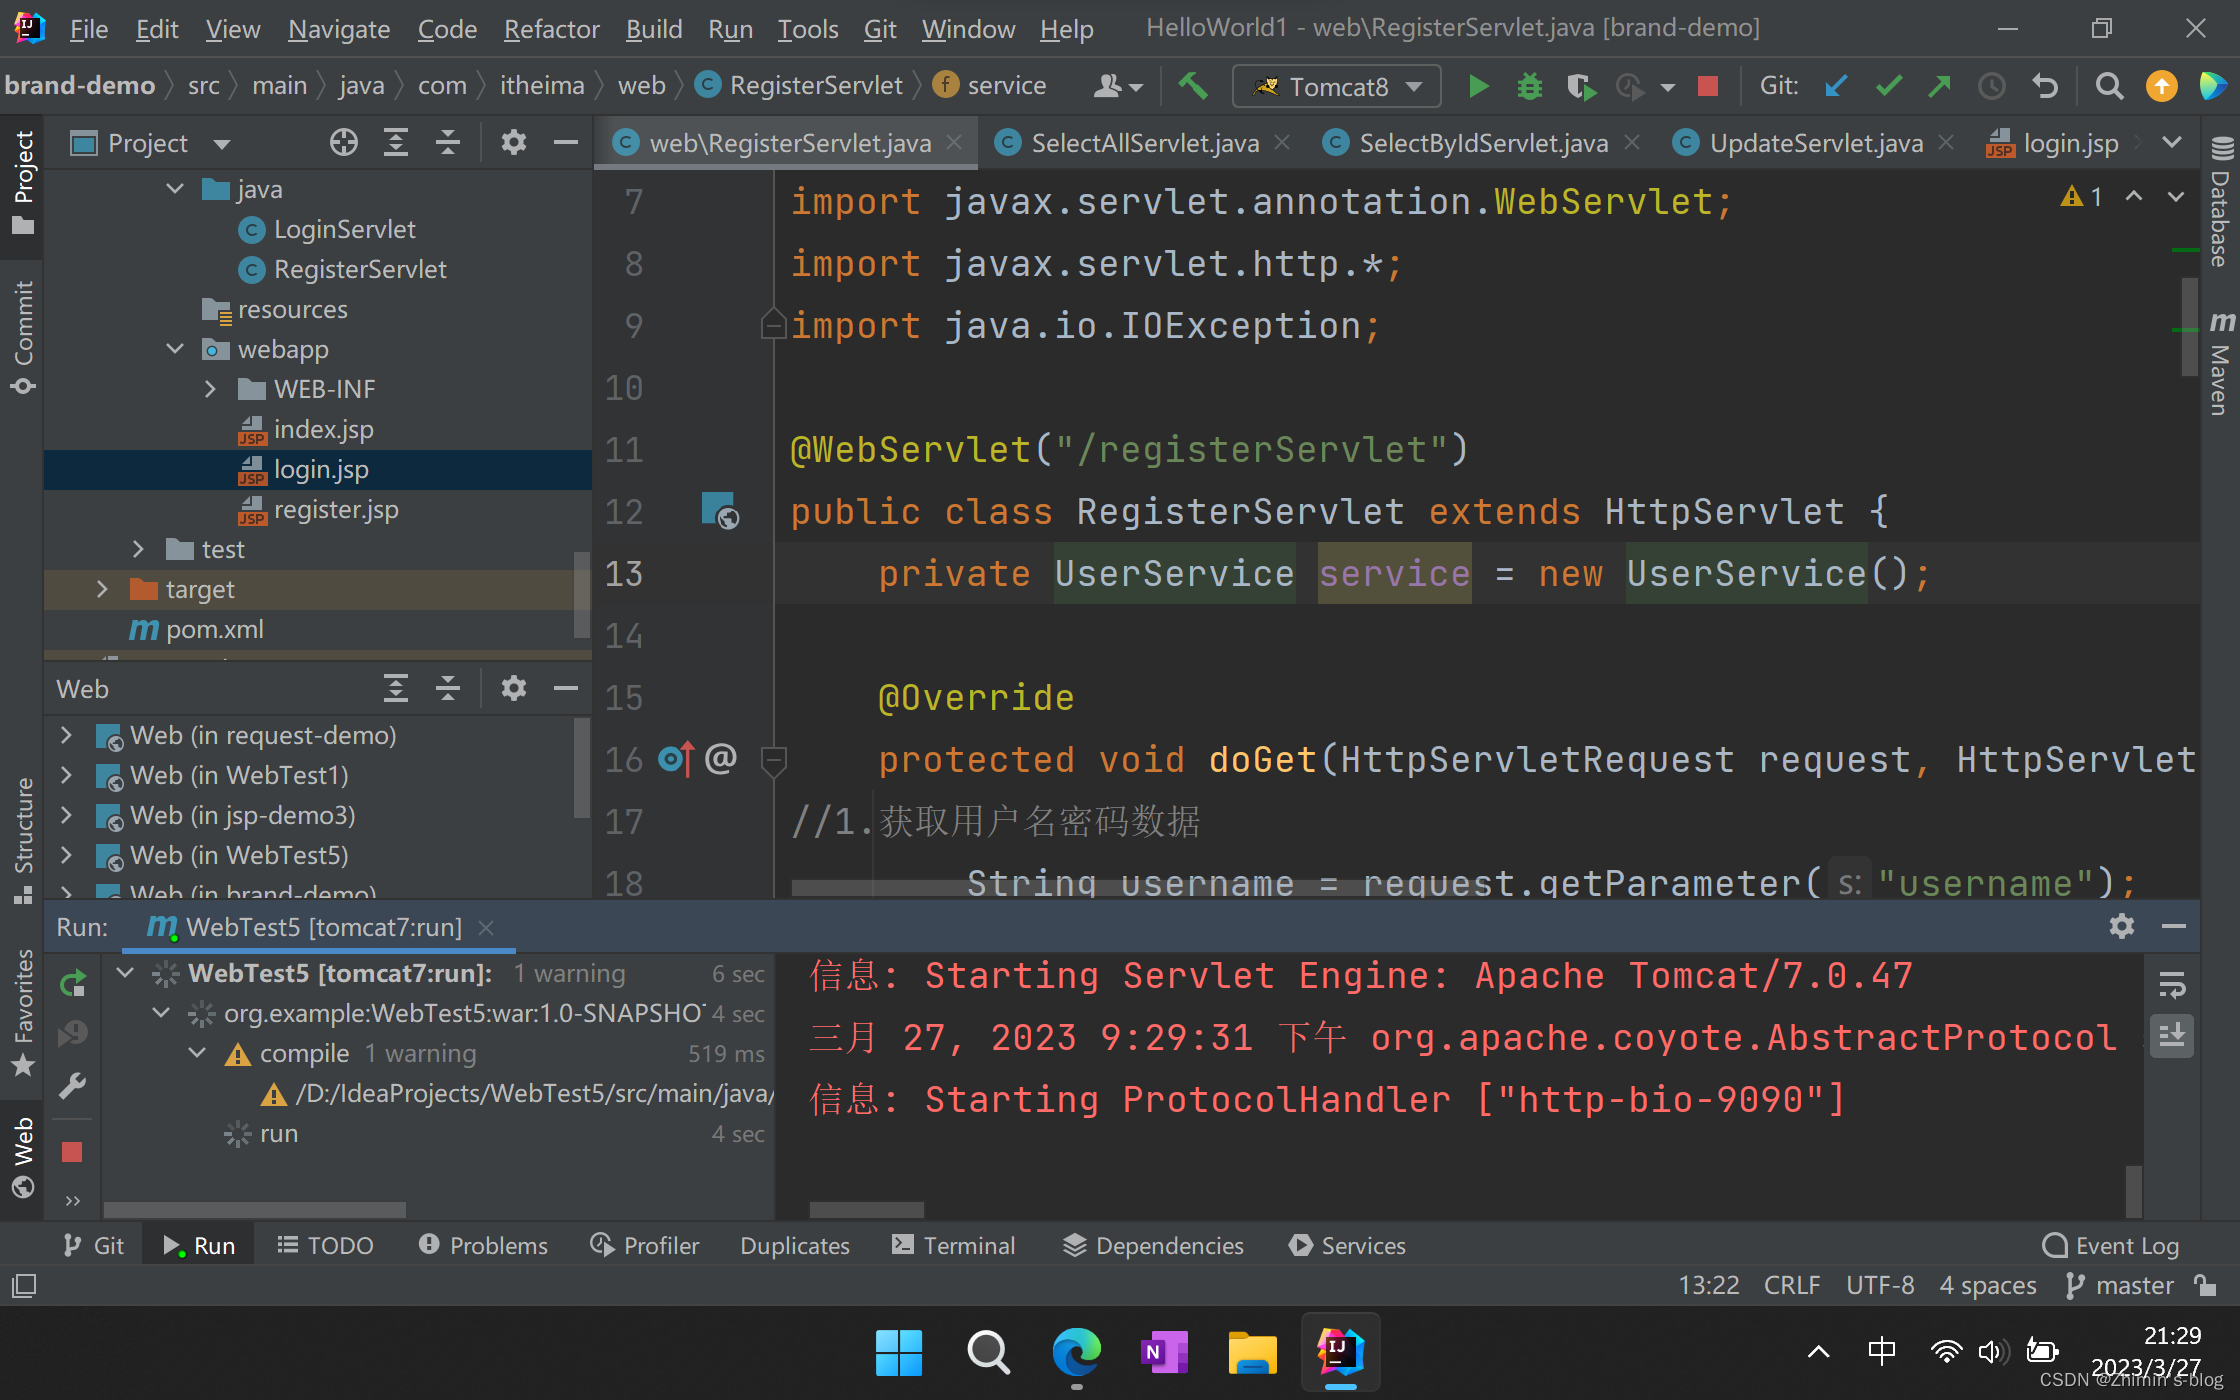Open Search Everywhere with the magnifier icon
Image resolution: width=2240 pixels, height=1400 pixels.
2109,86
